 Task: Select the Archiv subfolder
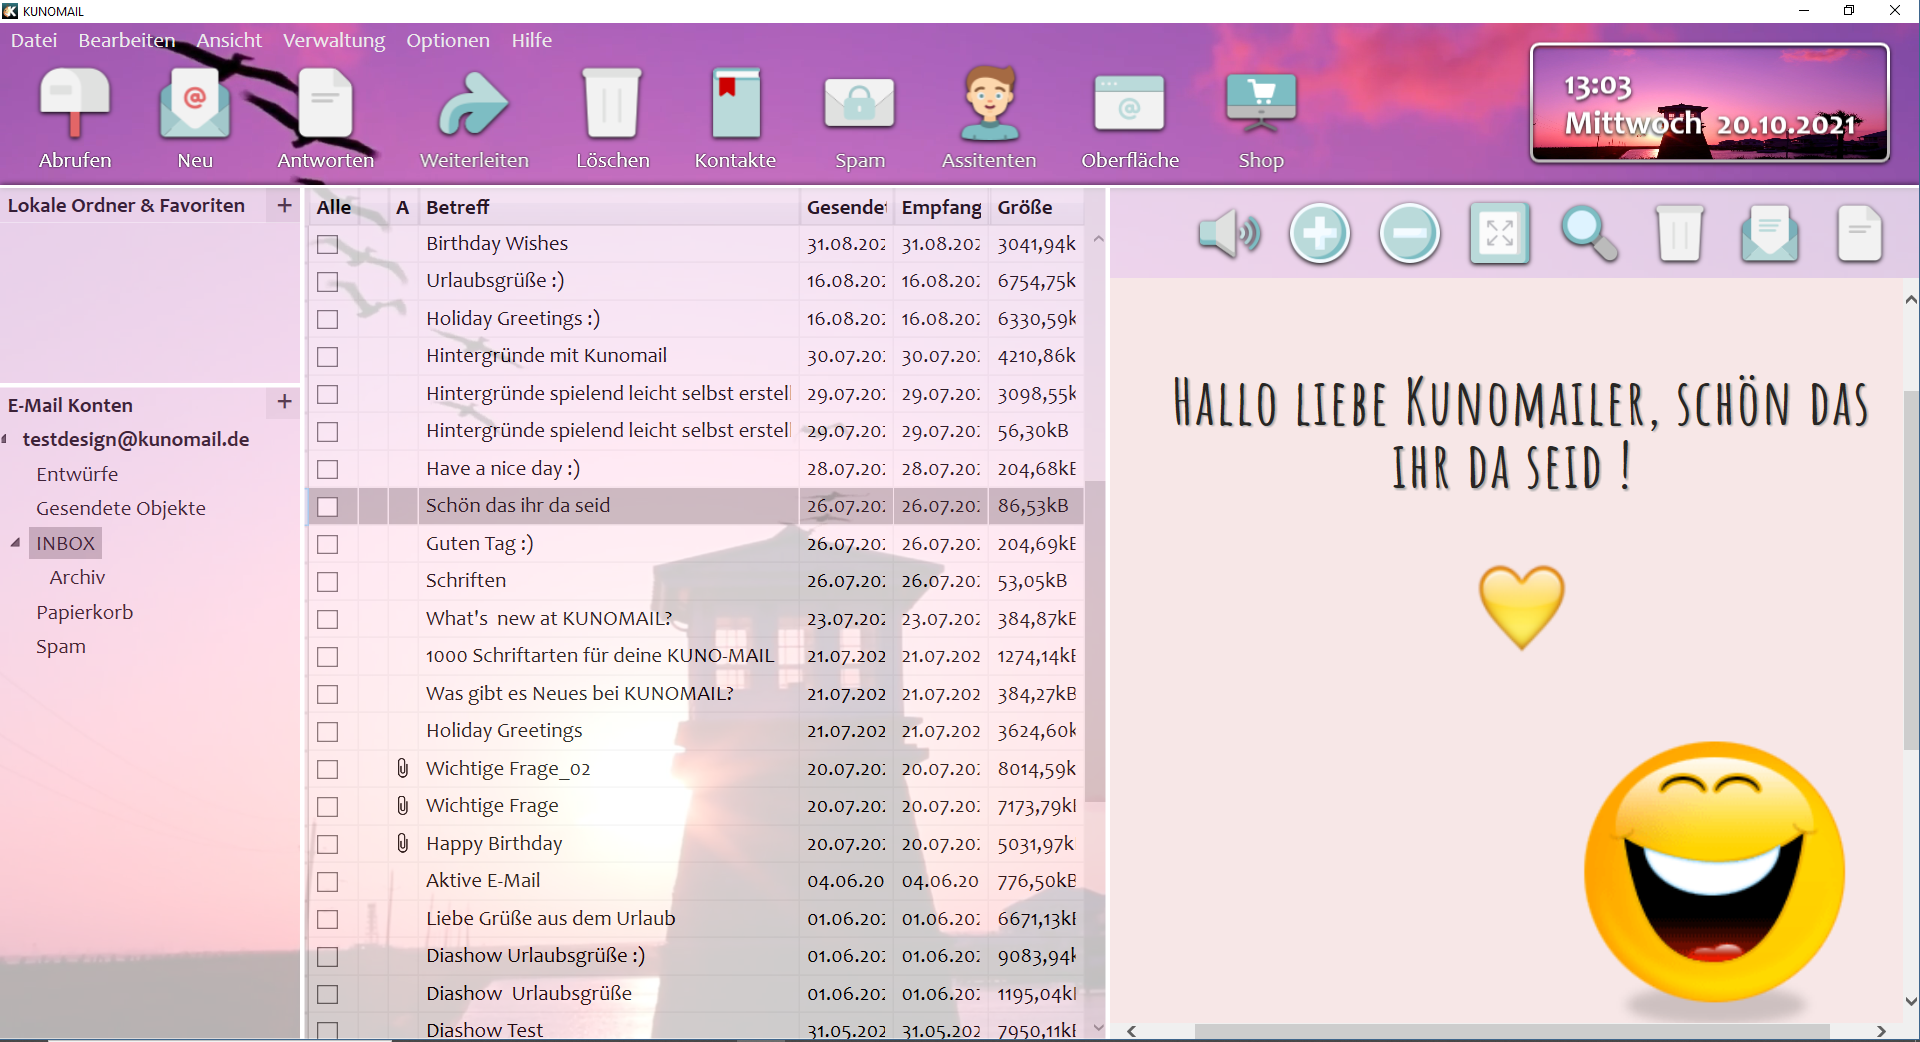pyautogui.click(x=77, y=577)
